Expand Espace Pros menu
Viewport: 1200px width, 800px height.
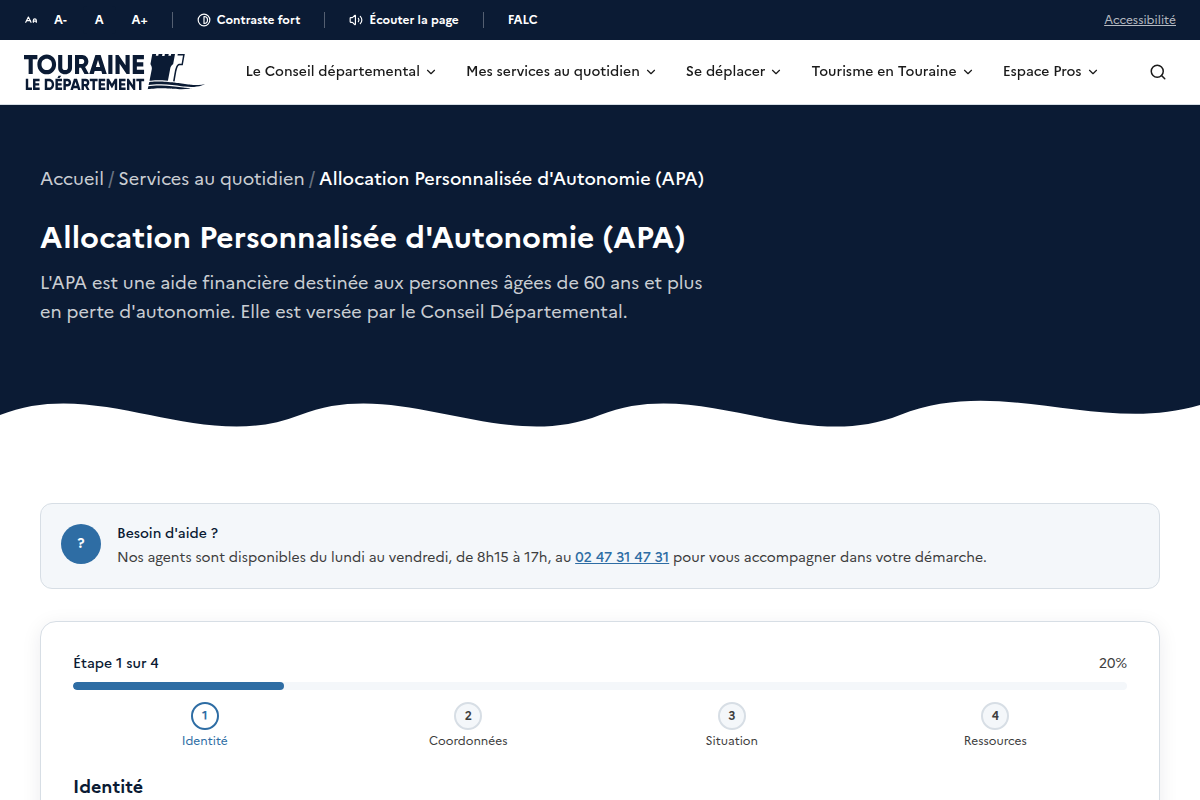tap(1050, 72)
